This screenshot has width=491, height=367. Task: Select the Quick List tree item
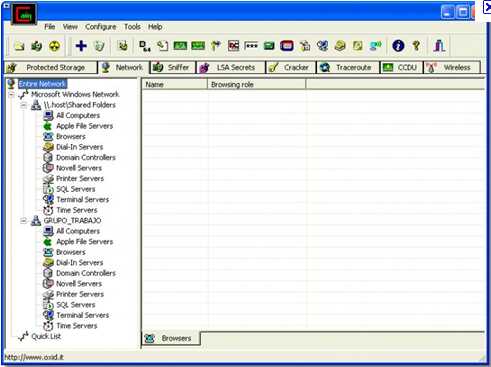pyautogui.click(x=46, y=336)
